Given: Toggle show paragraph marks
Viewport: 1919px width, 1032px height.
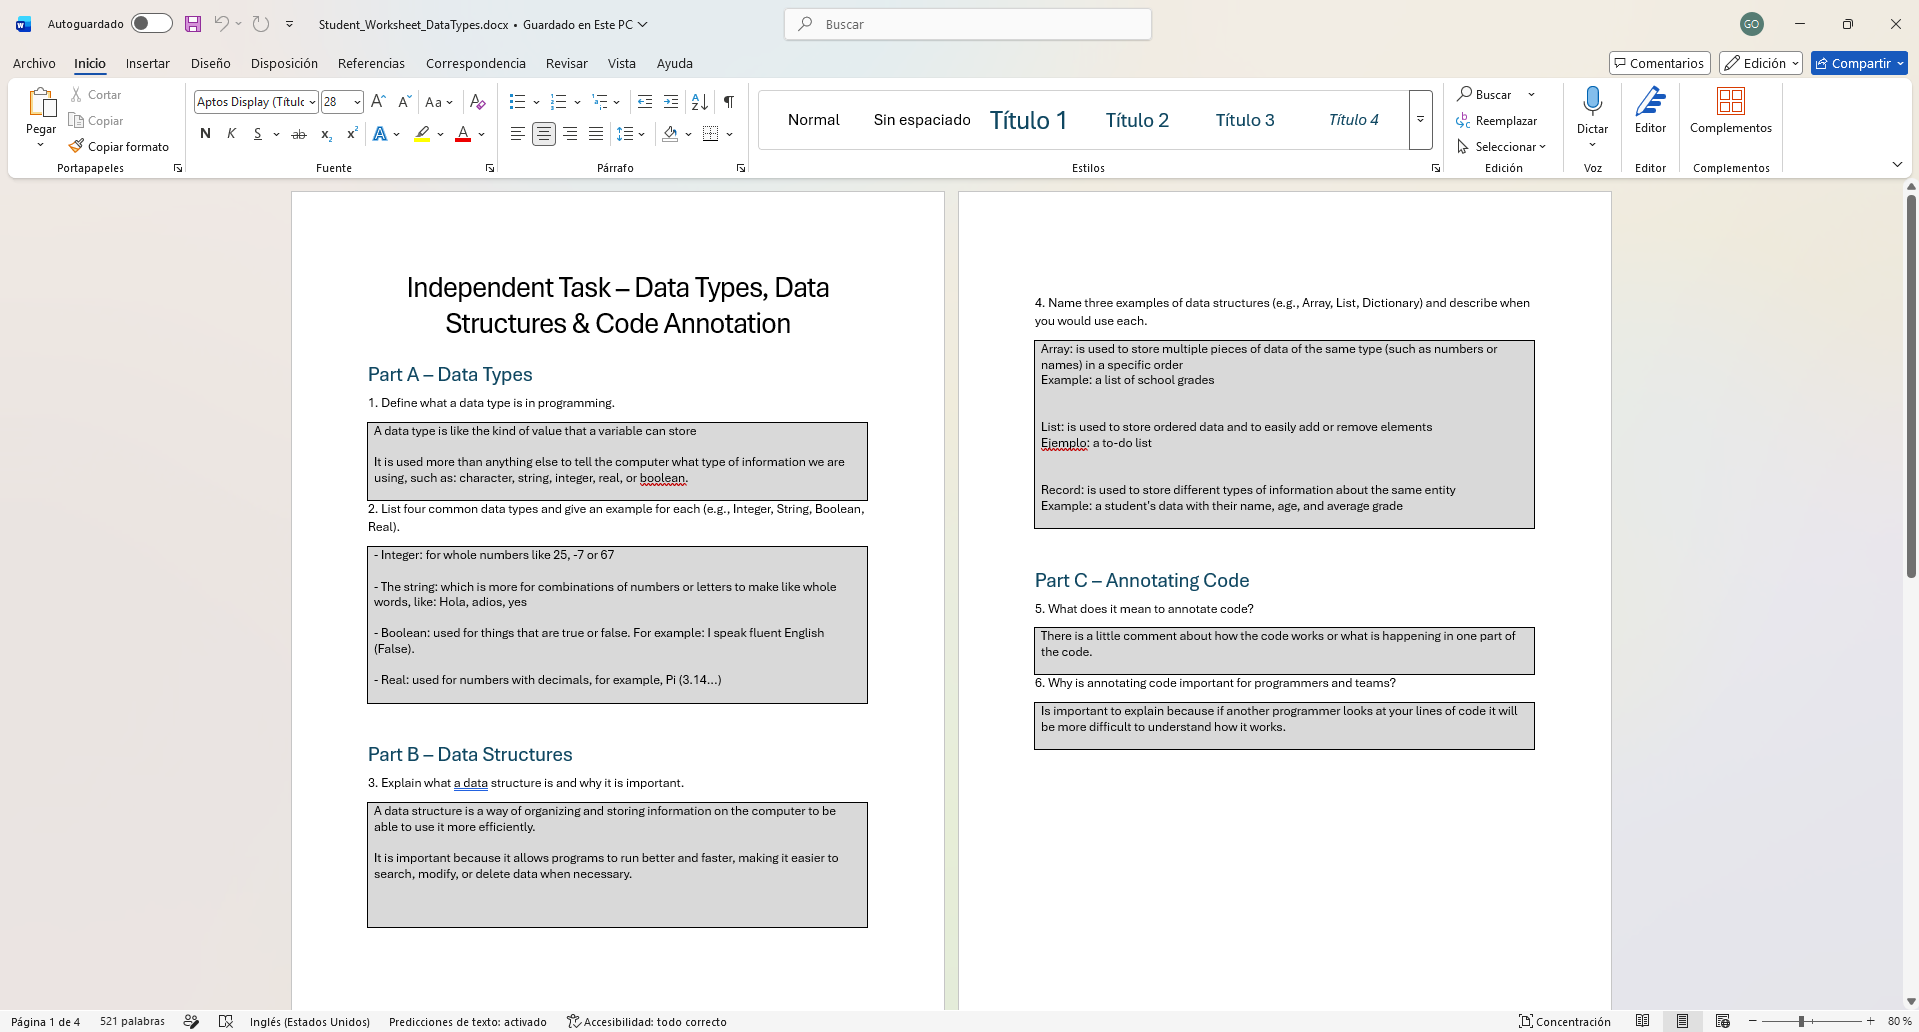Looking at the screenshot, I should (729, 102).
